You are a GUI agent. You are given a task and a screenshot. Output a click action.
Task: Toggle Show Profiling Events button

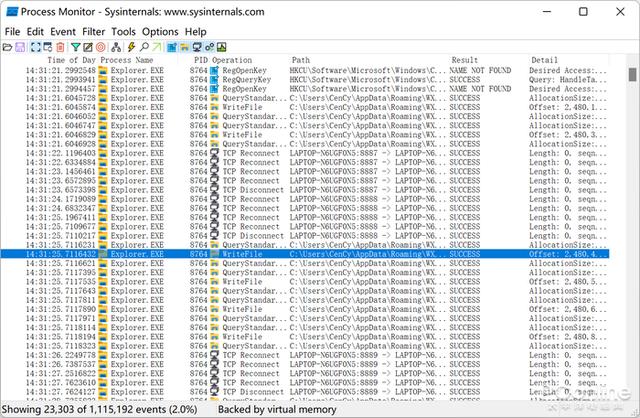[222, 47]
